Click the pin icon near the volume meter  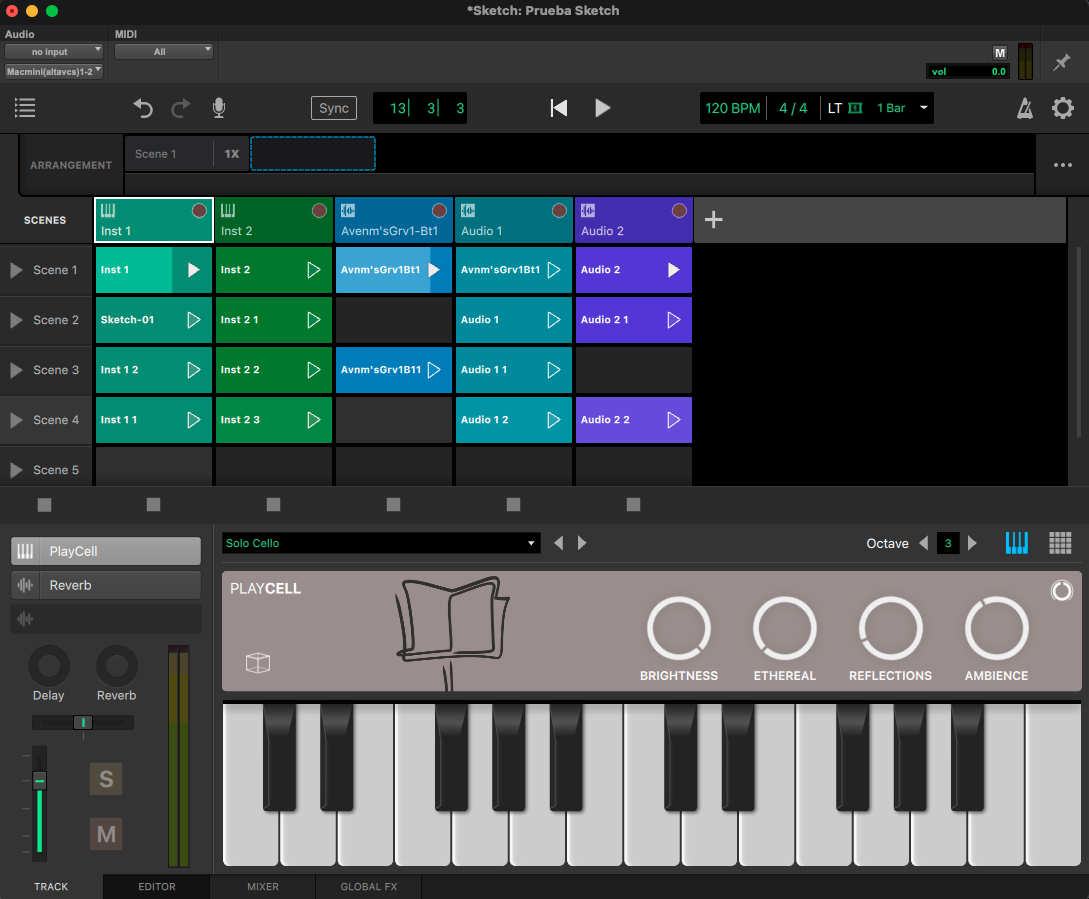click(x=1061, y=62)
